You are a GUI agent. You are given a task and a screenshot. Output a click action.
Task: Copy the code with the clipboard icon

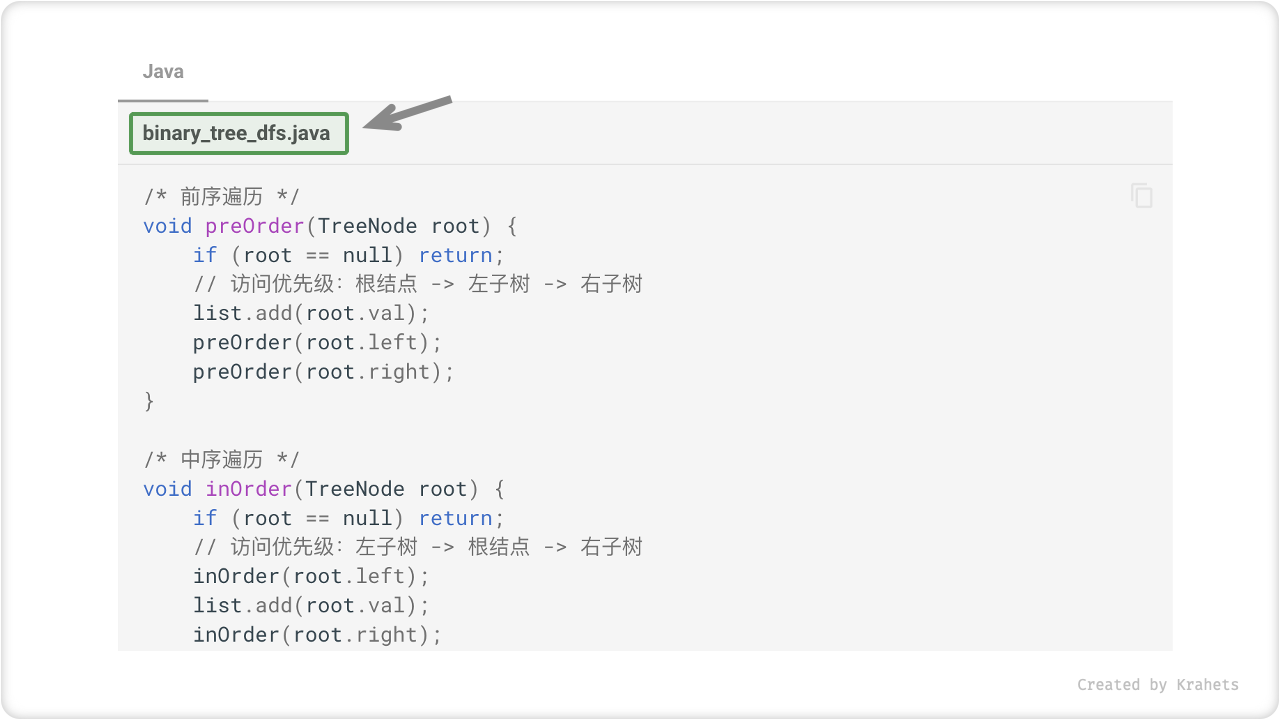pos(1141,195)
